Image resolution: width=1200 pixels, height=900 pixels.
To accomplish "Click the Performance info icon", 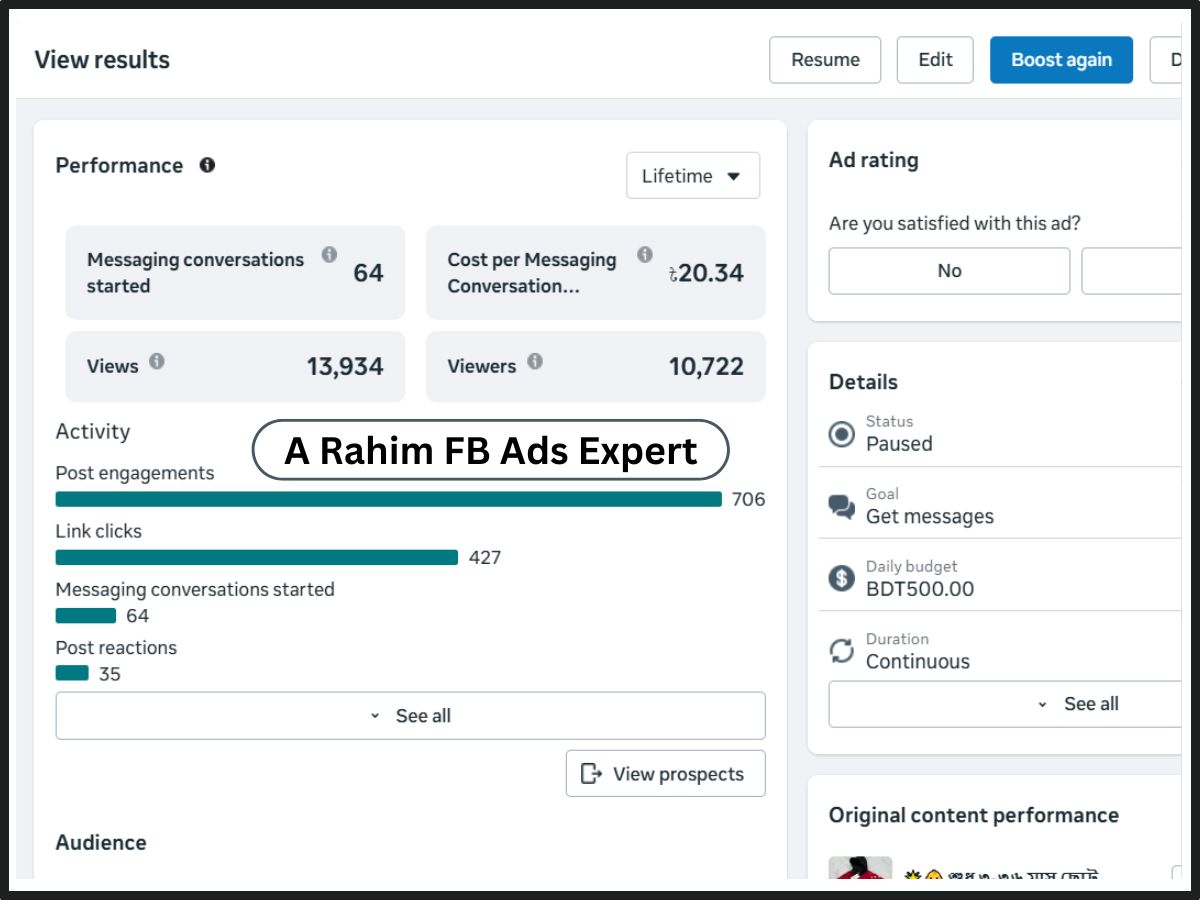I will pos(207,165).
